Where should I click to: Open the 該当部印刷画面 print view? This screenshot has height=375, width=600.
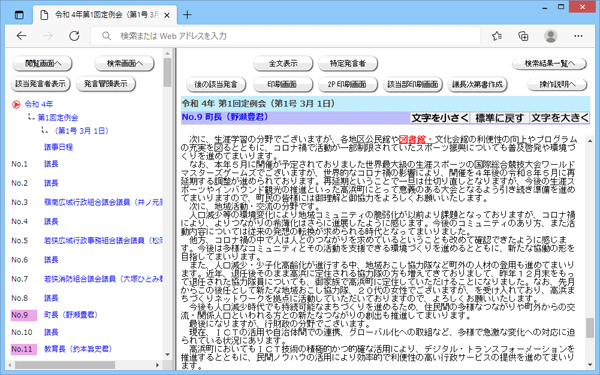[x=413, y=84]
